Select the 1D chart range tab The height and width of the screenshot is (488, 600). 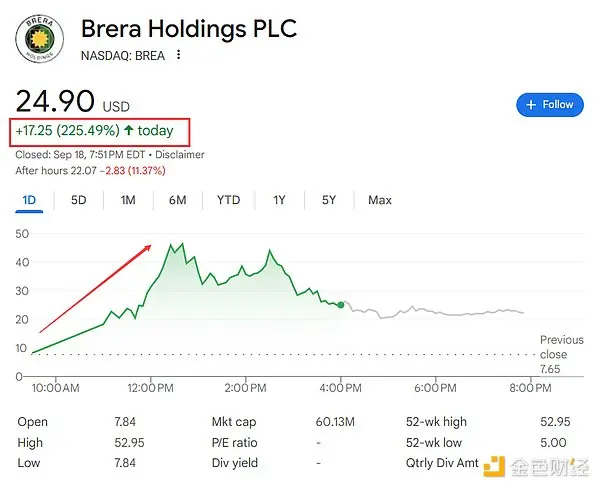(29, 200)
